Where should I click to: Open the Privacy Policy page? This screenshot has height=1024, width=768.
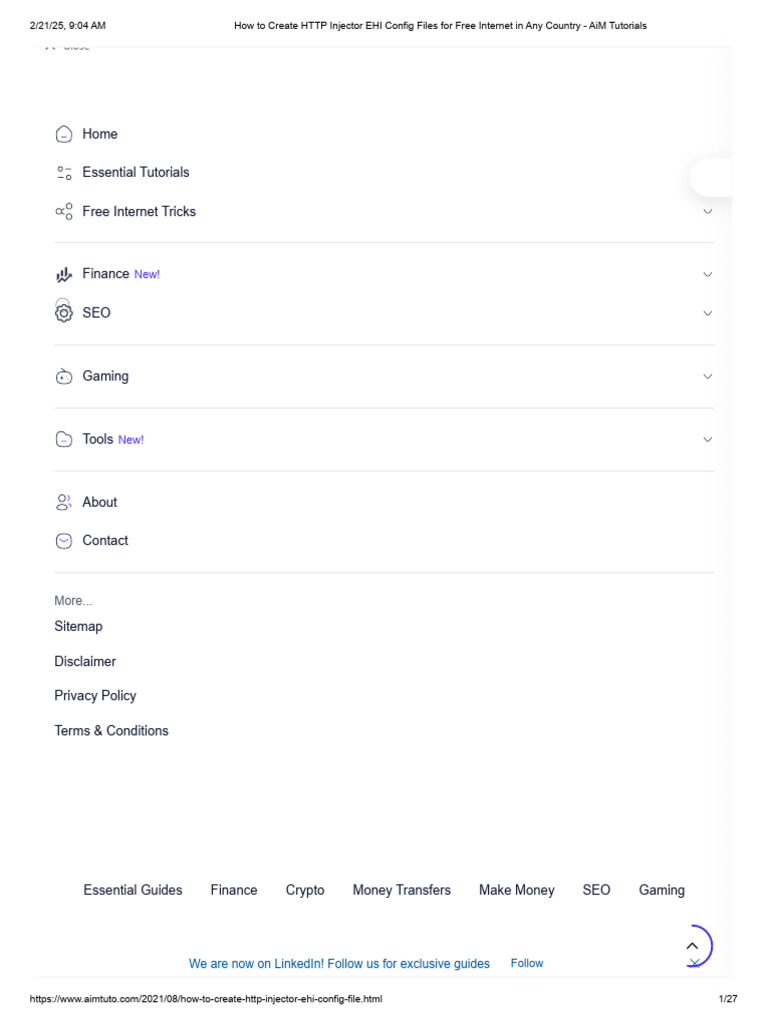click(x=95, y=696)
